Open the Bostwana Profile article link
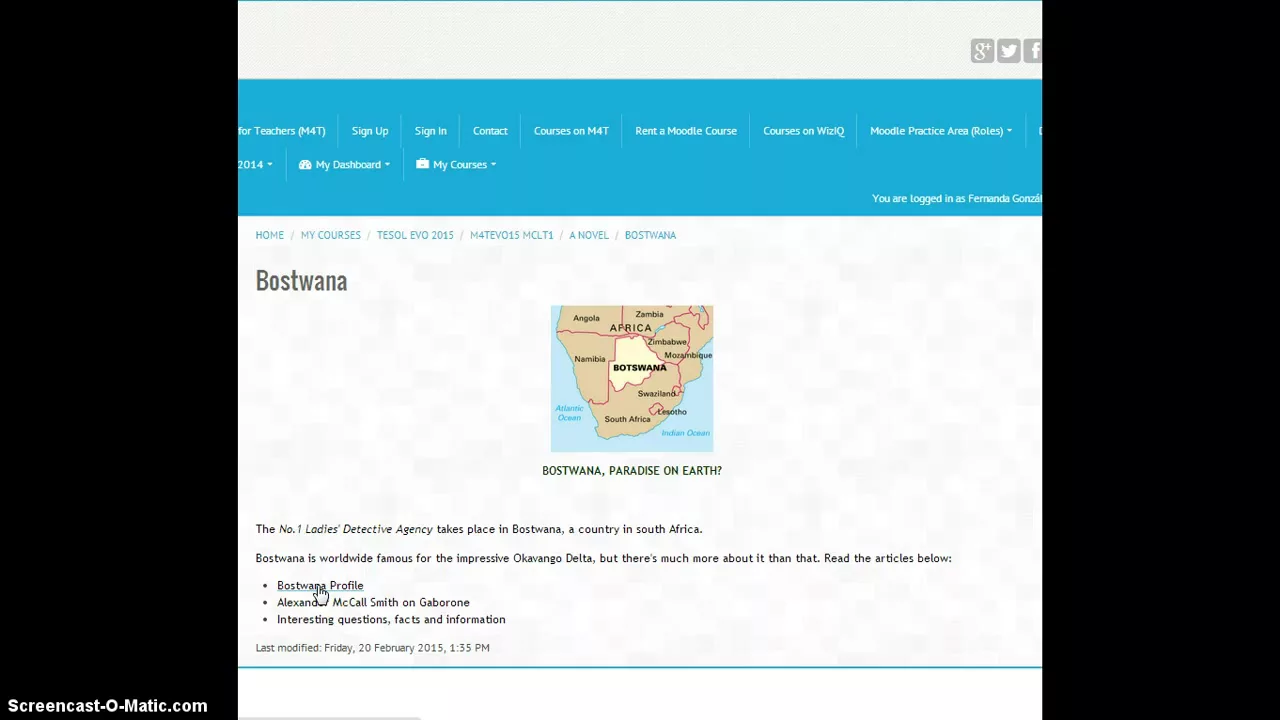Viewport: 1280px width, 720px height. 320,586
